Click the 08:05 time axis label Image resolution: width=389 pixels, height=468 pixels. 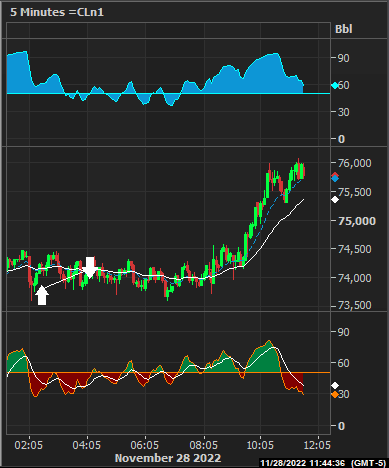[x=203, y=445]
